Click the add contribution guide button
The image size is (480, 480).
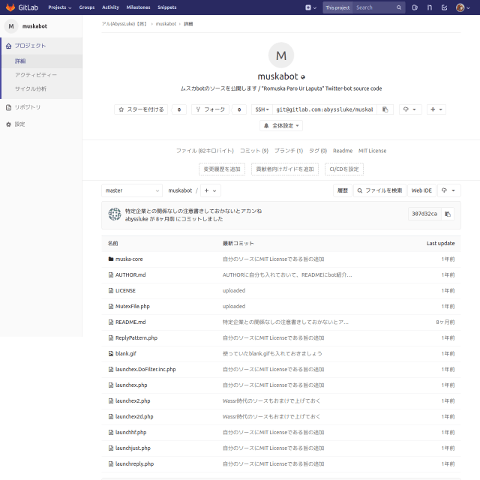click(x=285, y=169)
